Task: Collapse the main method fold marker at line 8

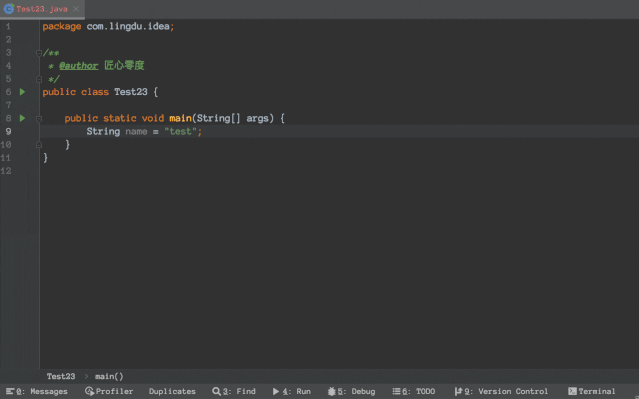Action: 39,119
